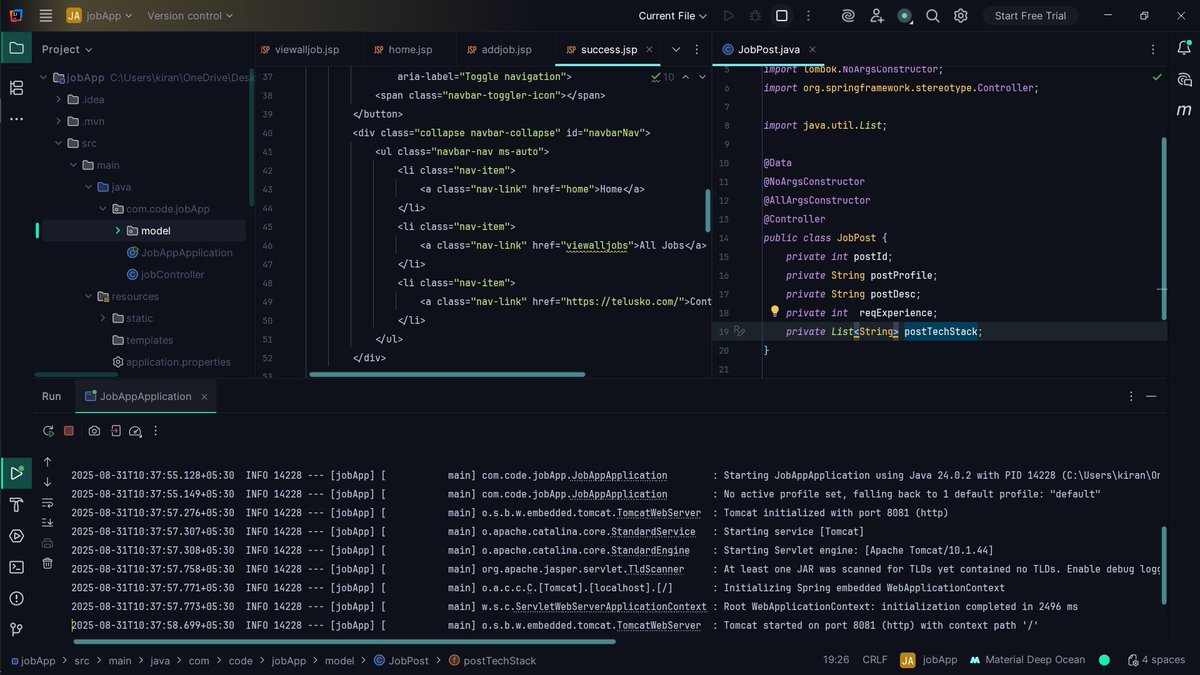Open Notifications bell in right stripe

[x=1184, y=48]
